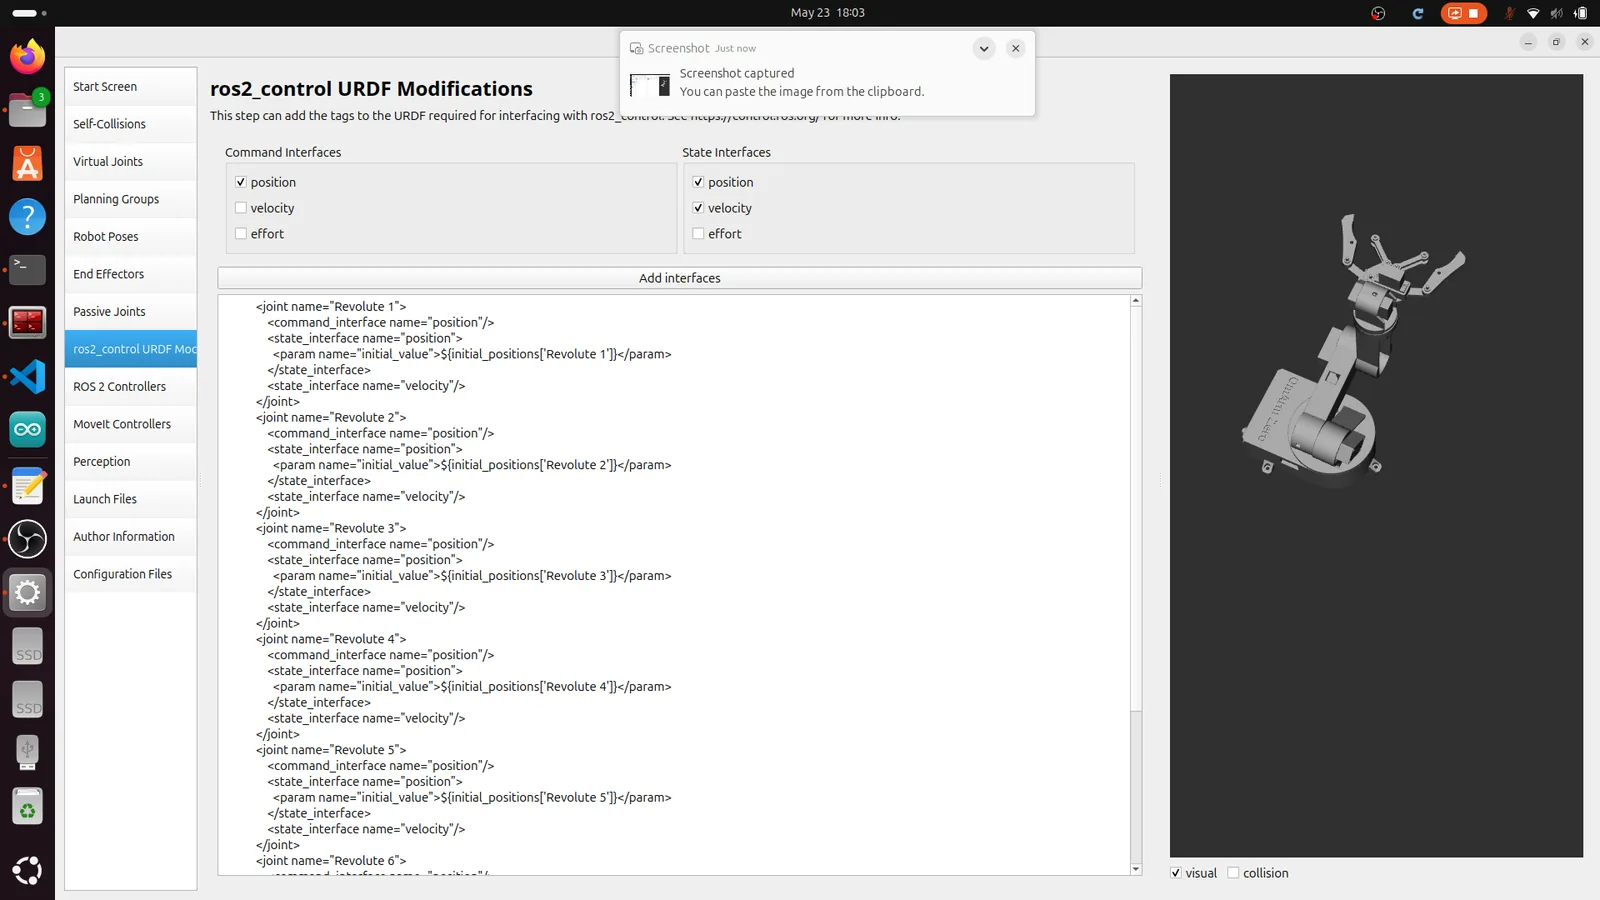Enable the collision checkbox below robot view
This screenshot has width=1600, height=900.
click(x=1233, y=873)
